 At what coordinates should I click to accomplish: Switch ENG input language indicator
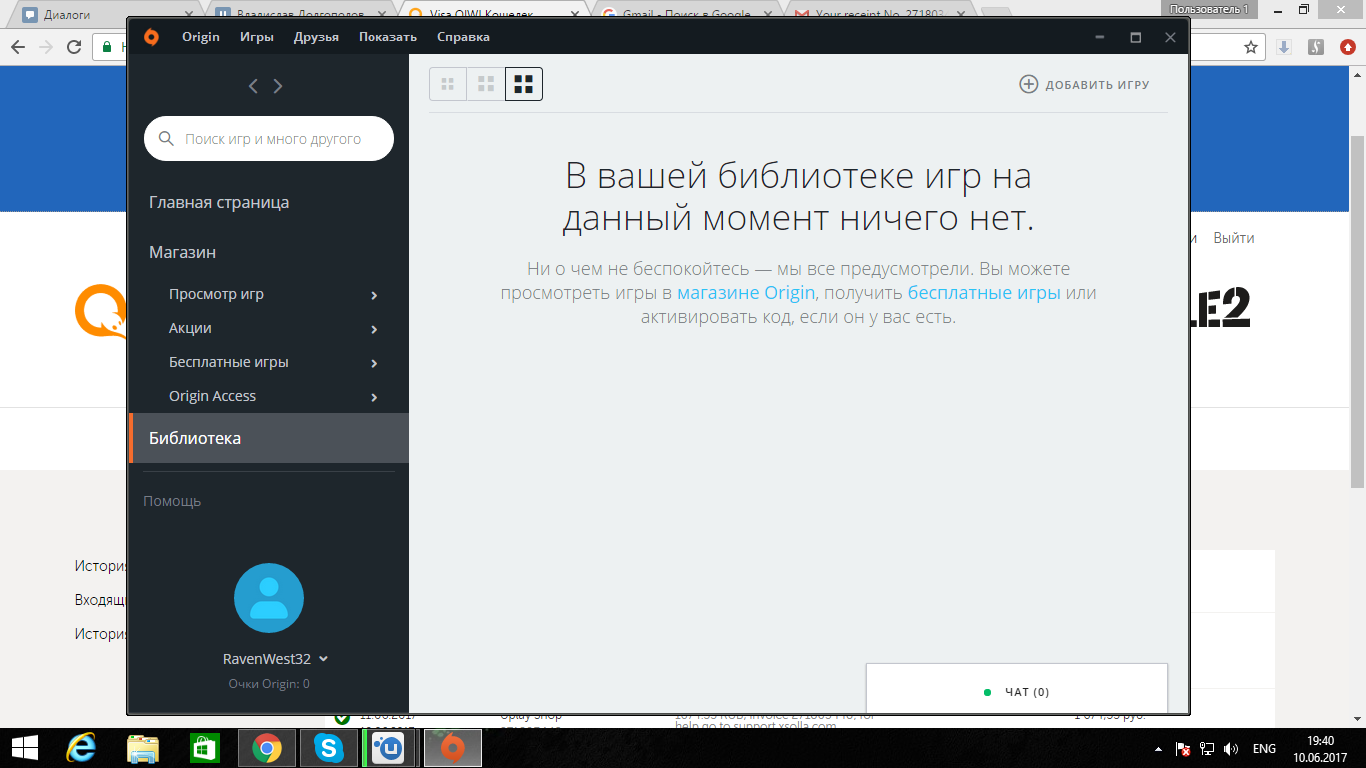pyautogui.click(x=1264, y=748)
